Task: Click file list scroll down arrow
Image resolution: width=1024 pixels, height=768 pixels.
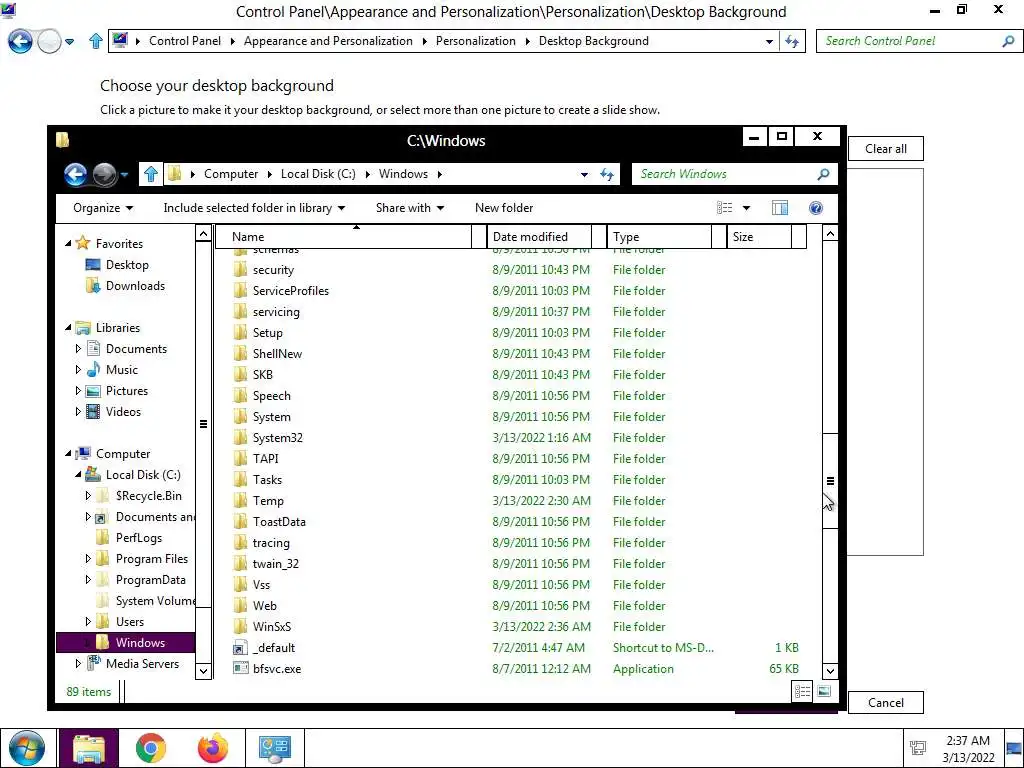Action: click(x=830, y=671)
